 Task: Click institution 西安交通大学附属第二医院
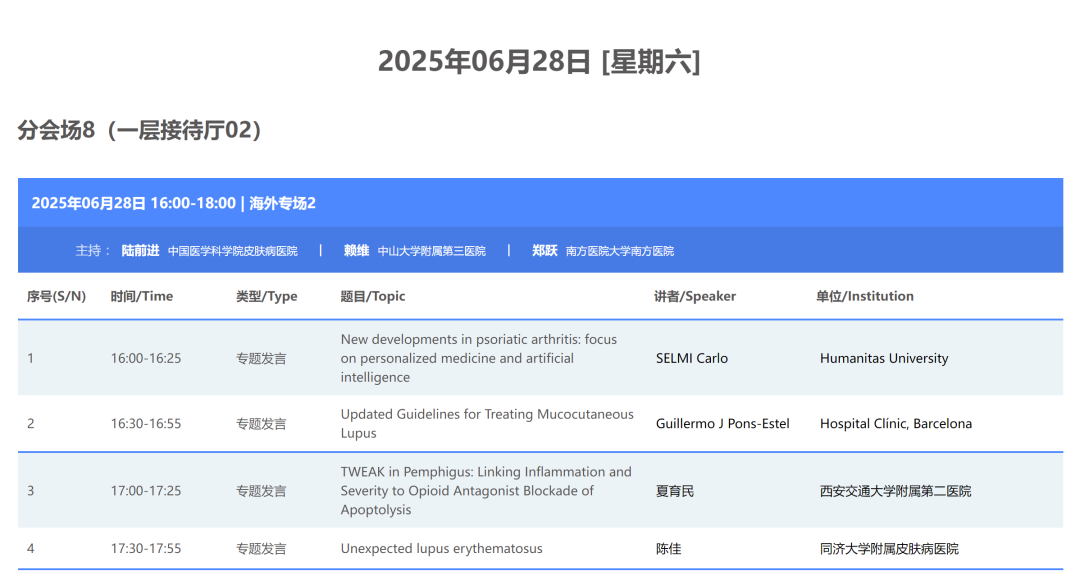895,491
